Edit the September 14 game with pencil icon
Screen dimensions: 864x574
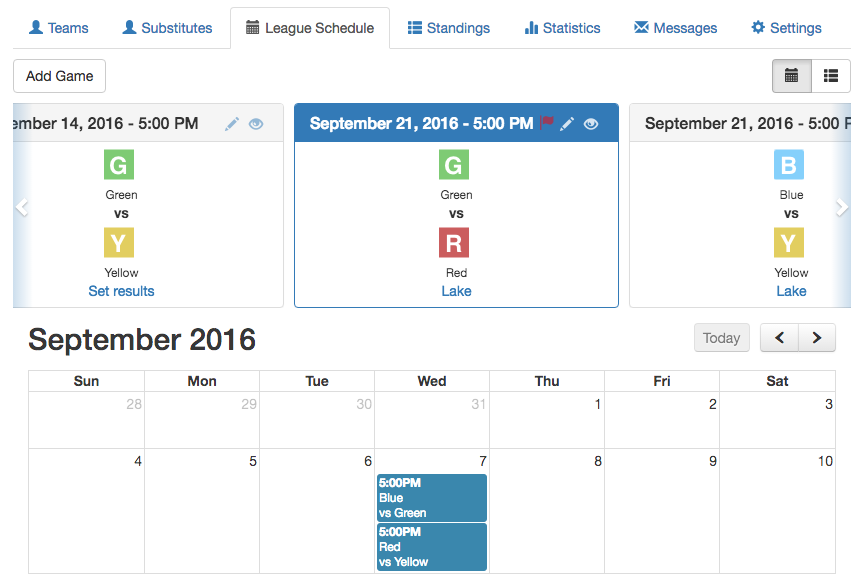232,124
